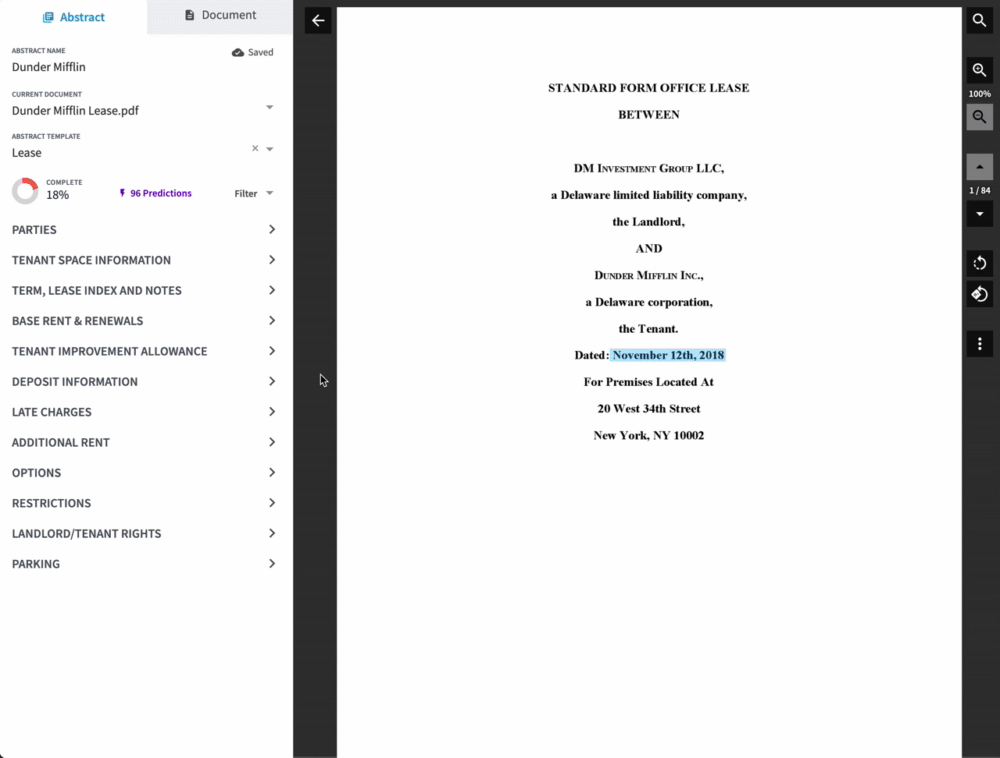
Task: Expand BASE RENT & RENEWALS section
Action: click(143, 321)
